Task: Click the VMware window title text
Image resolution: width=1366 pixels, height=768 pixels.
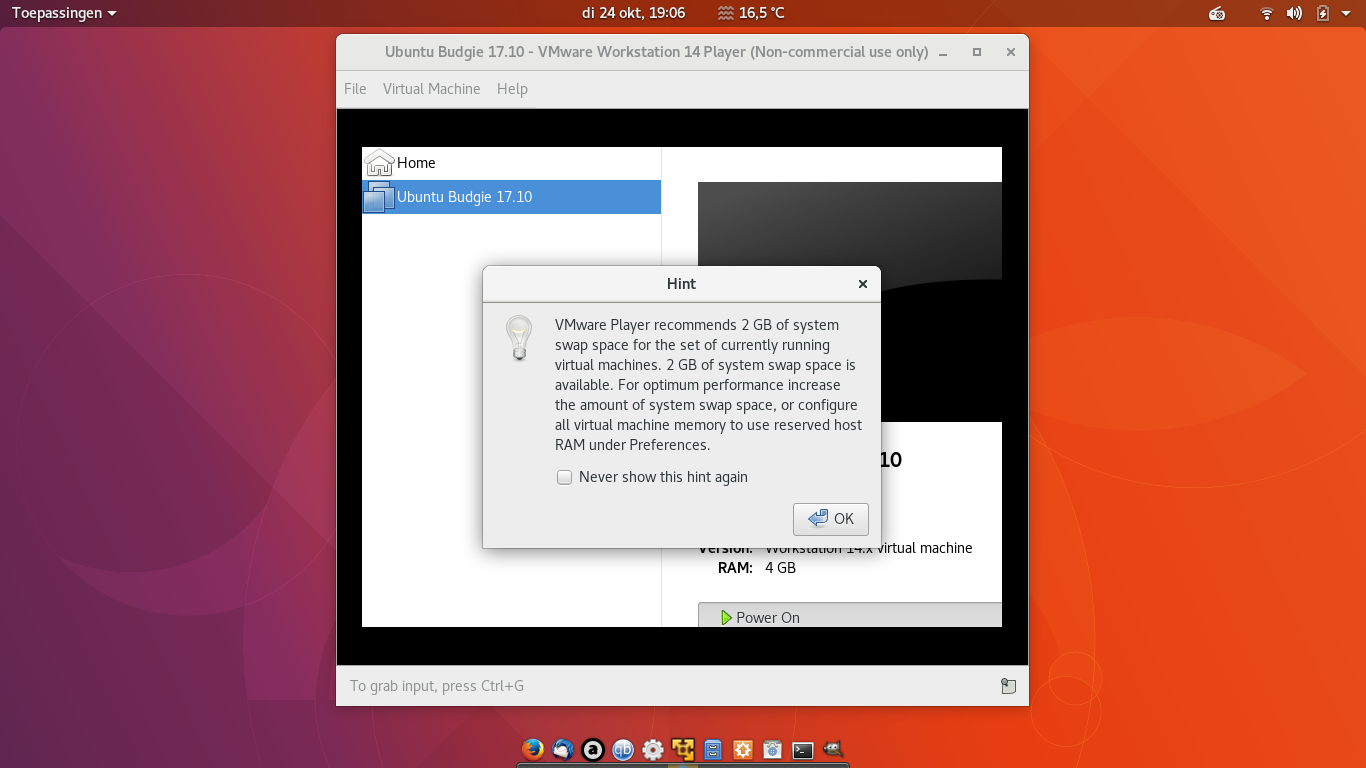Action: 656,52
